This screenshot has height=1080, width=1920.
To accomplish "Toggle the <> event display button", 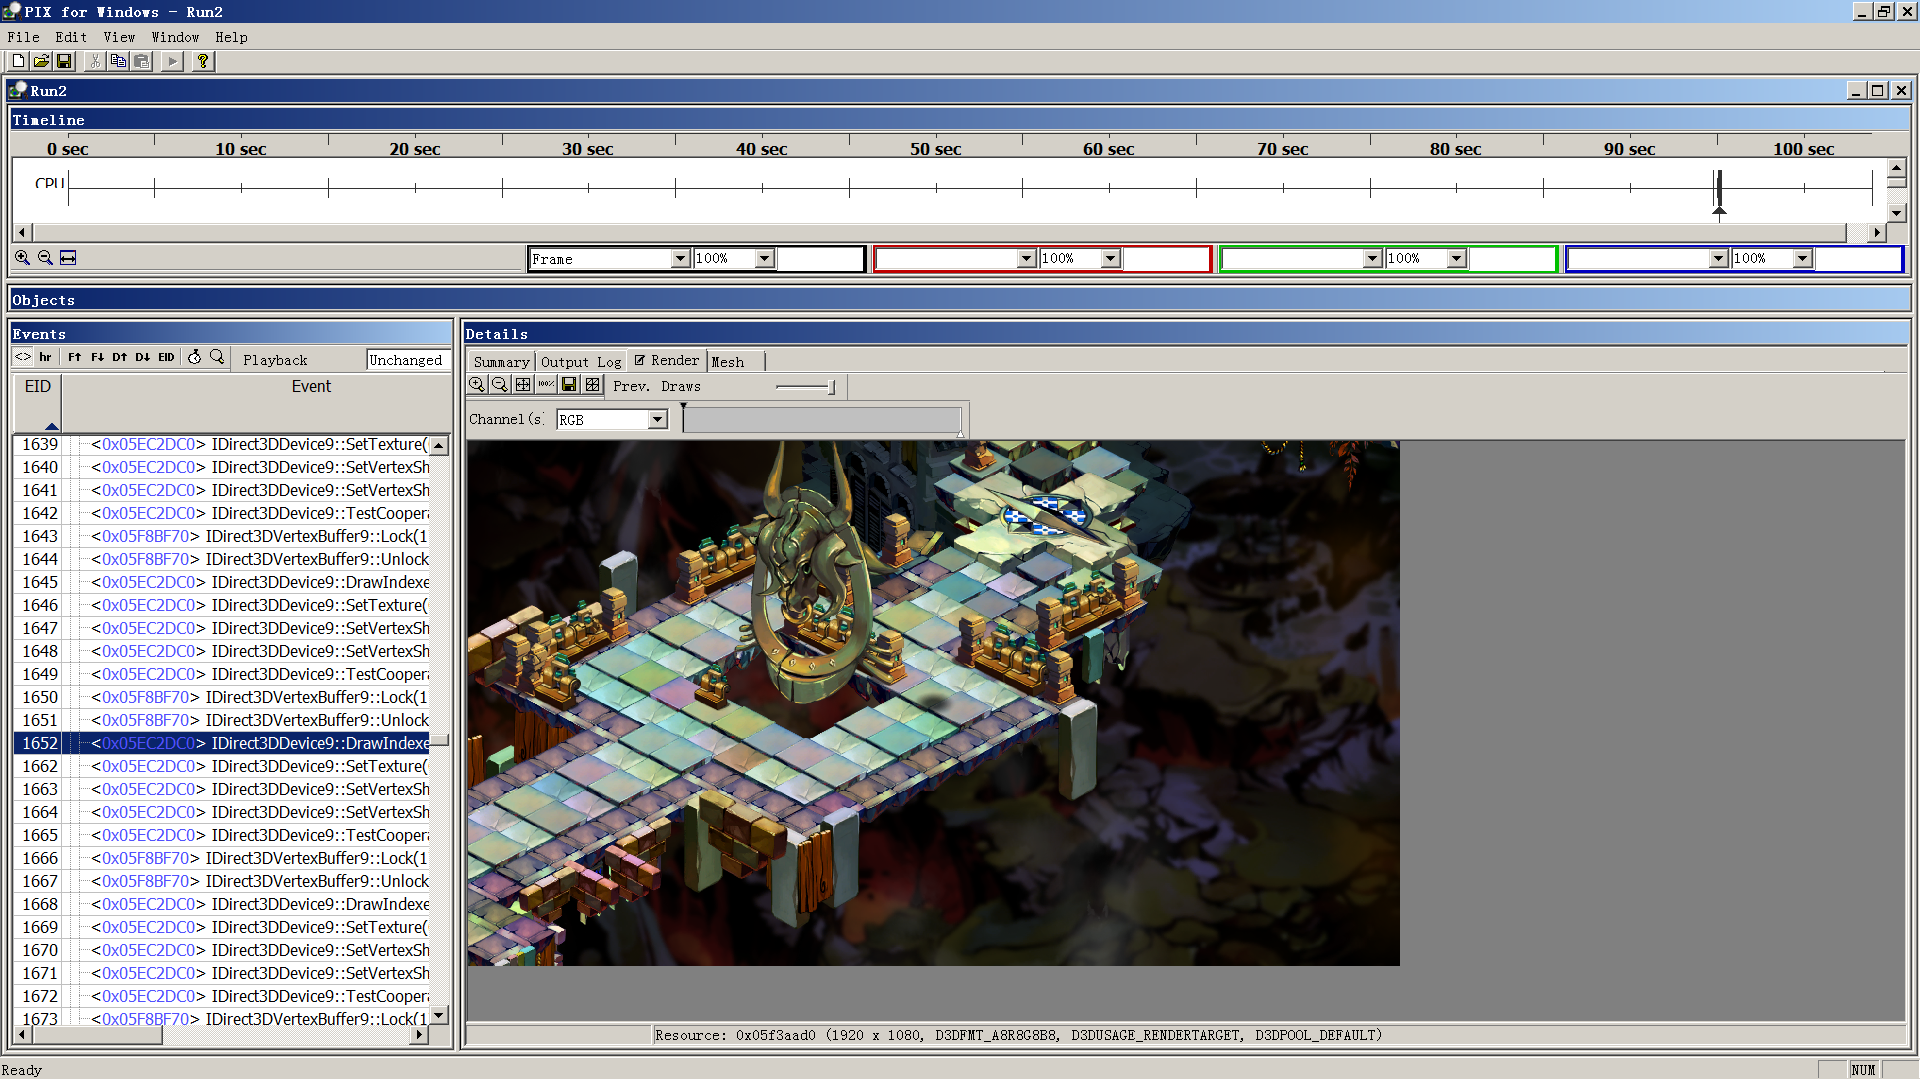I will [x=23, y=357].
